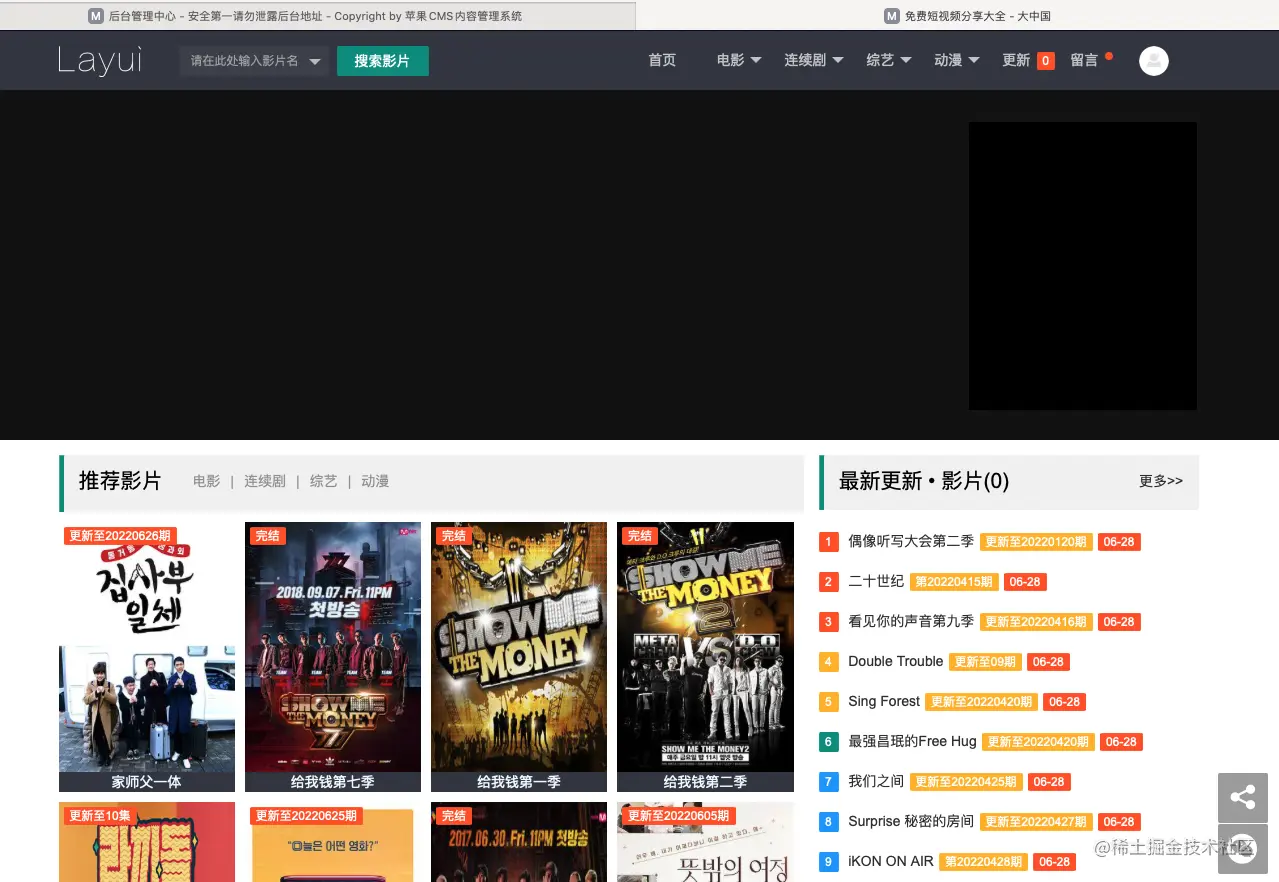The image size is (1279, 882).
Task: Click the Layui logo
Action: coord(100,61)
